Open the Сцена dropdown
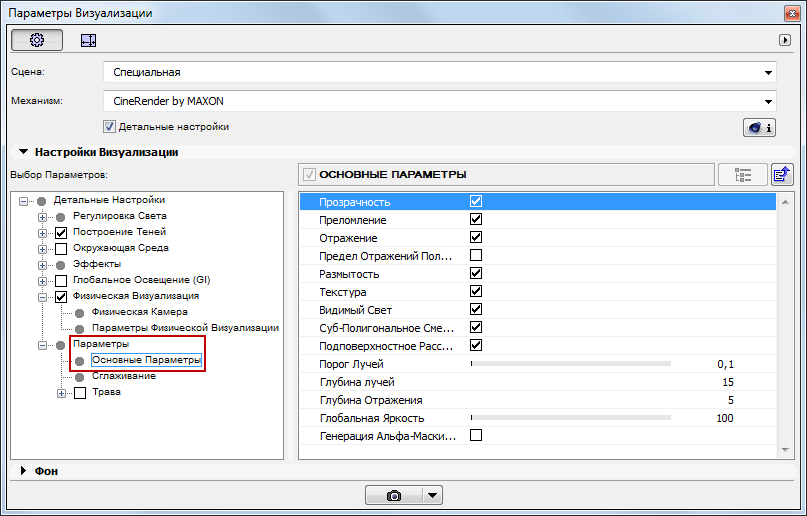The image size is (807, 516). (x=440, y=73)
